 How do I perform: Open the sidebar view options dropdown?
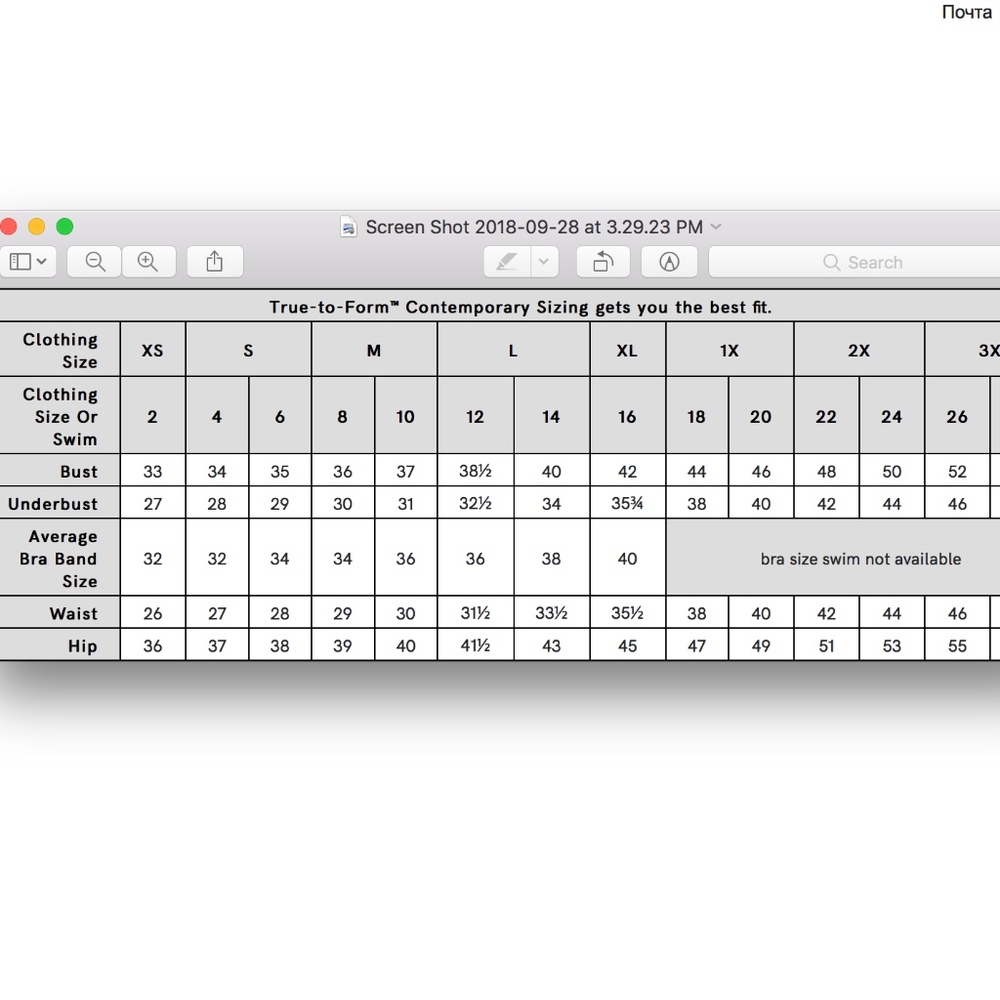(x=27, y=262)
